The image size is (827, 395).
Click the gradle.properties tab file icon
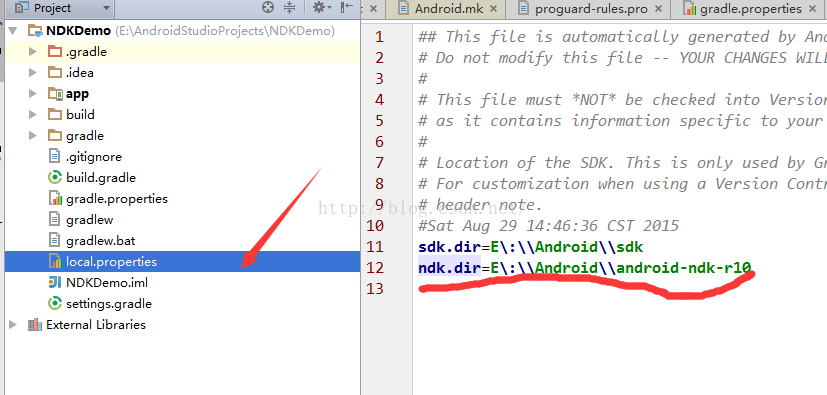[689, 8]
